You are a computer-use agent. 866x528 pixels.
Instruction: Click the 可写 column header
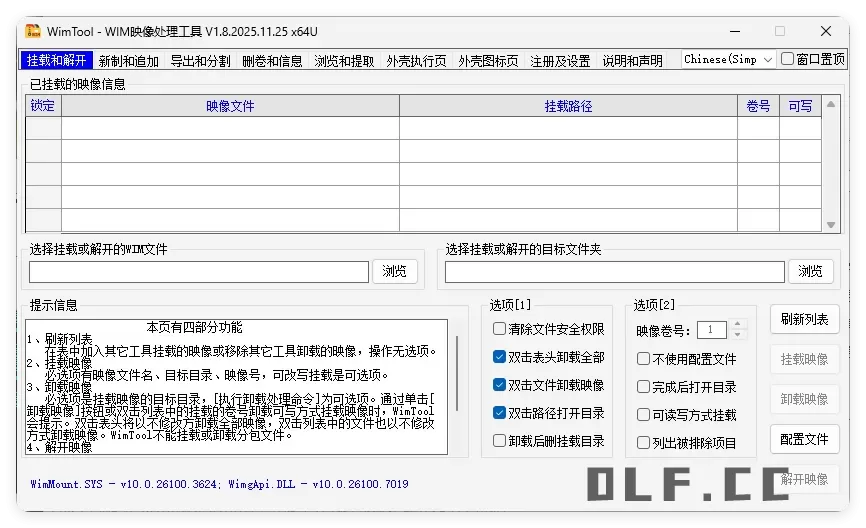point(800,105)
